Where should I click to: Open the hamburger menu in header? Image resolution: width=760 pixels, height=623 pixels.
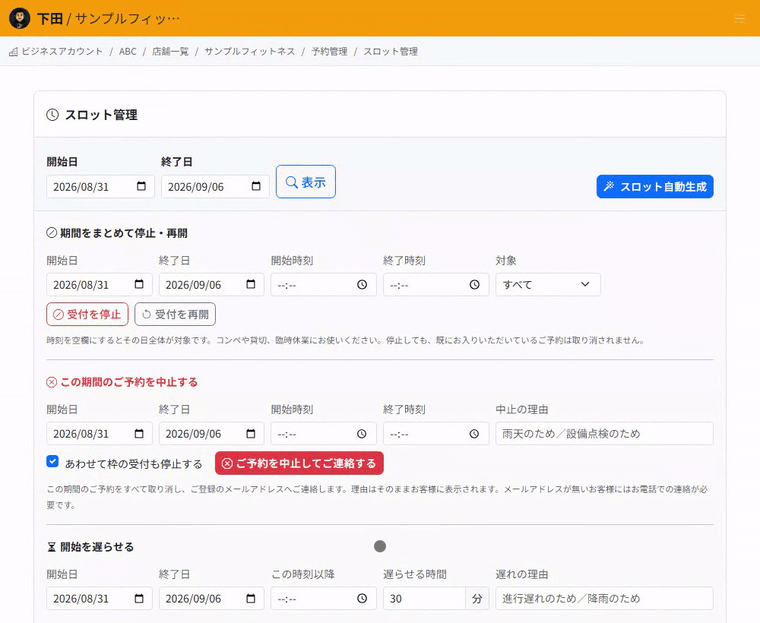[739, 19]
